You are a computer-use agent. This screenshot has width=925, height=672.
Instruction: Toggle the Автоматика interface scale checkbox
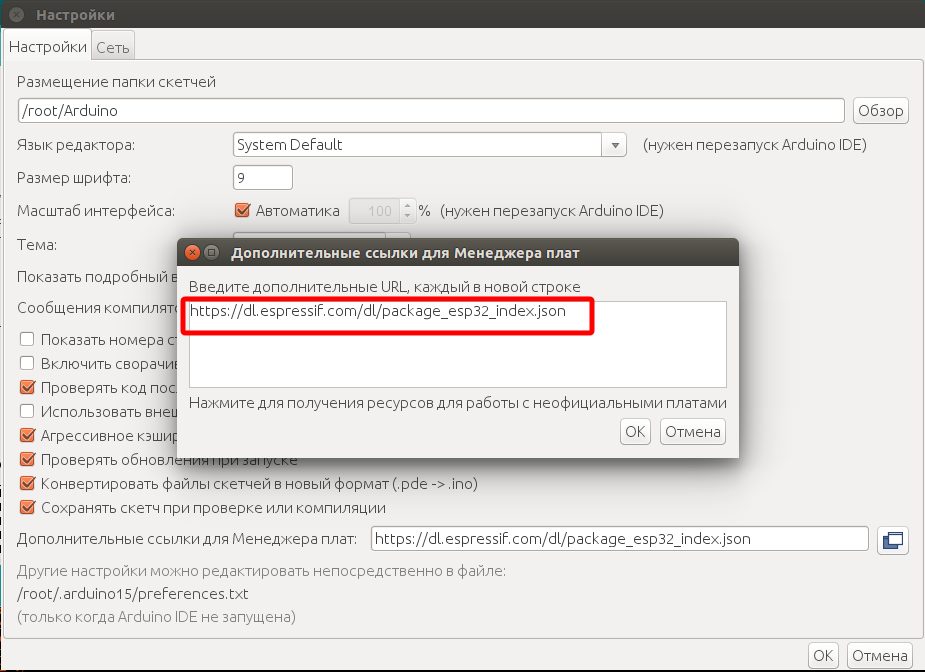(241, 211)
